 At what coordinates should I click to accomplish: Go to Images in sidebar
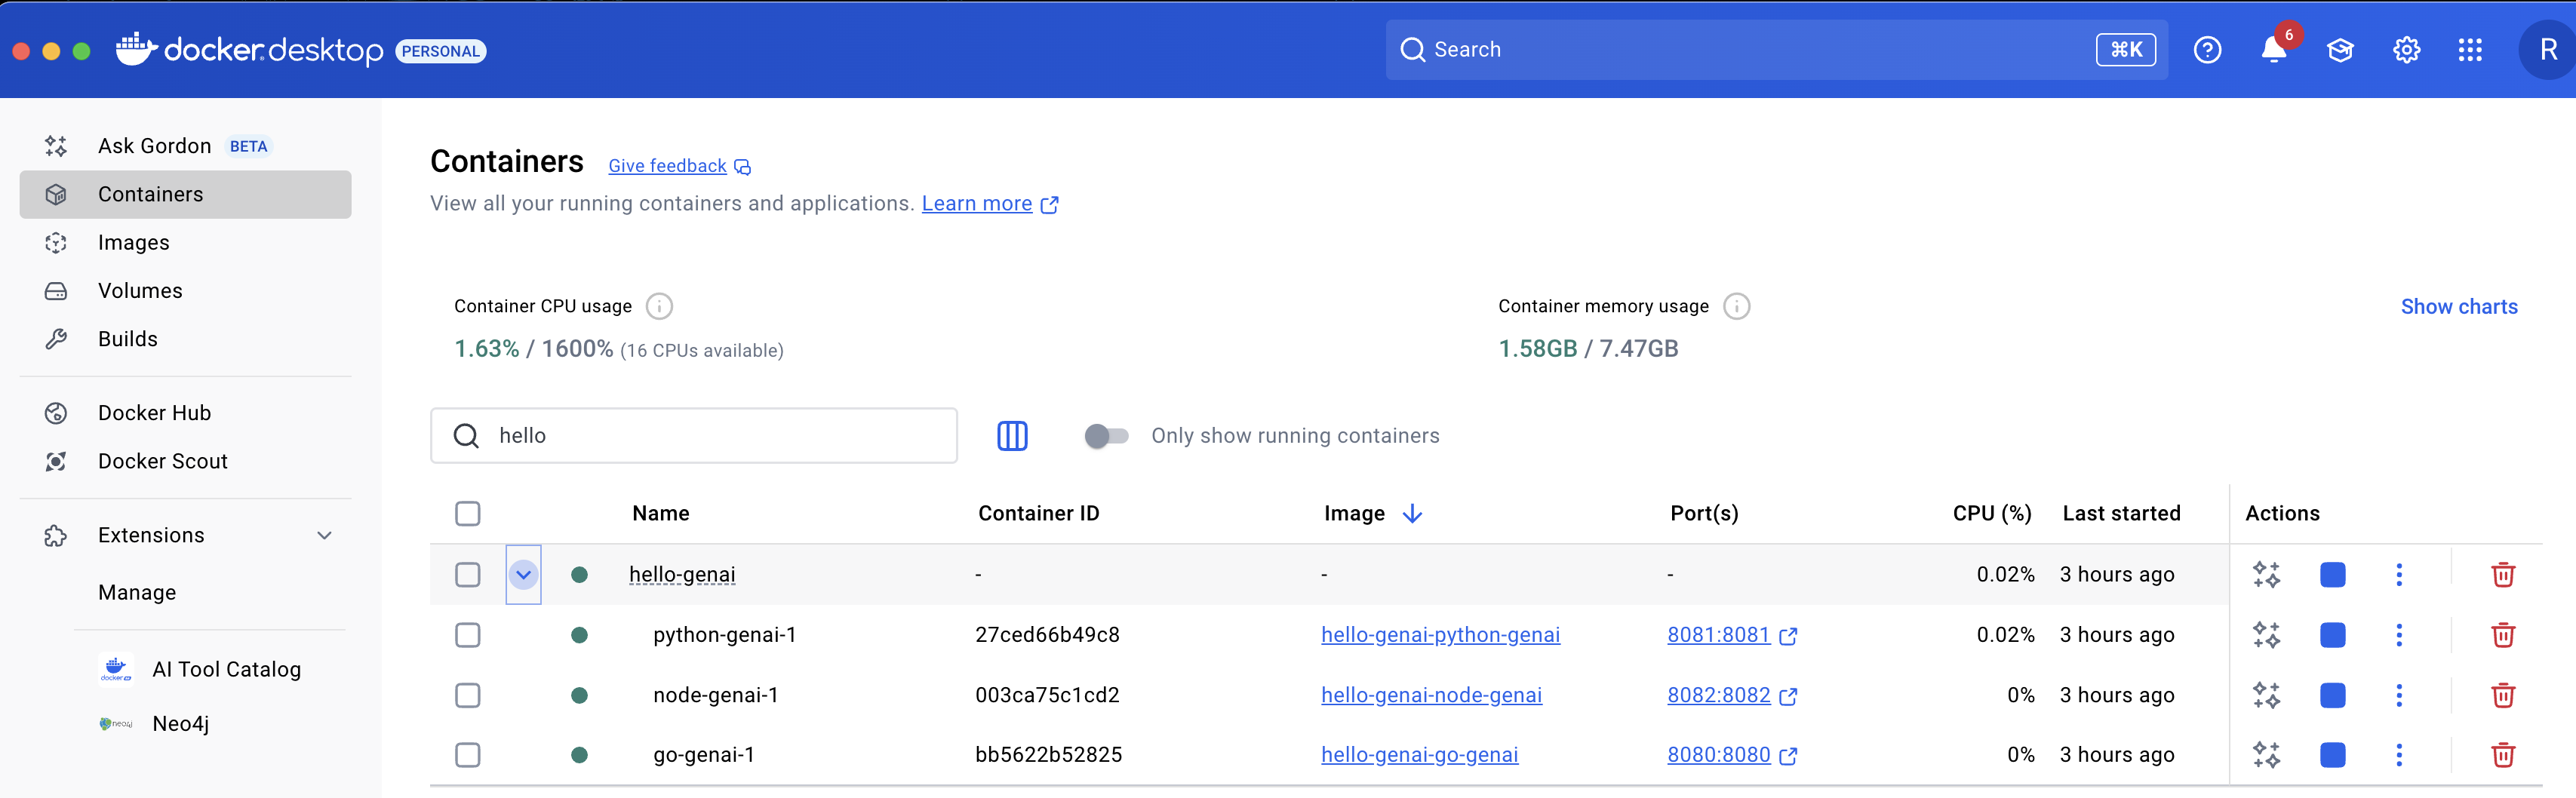(x=185, y=243)
